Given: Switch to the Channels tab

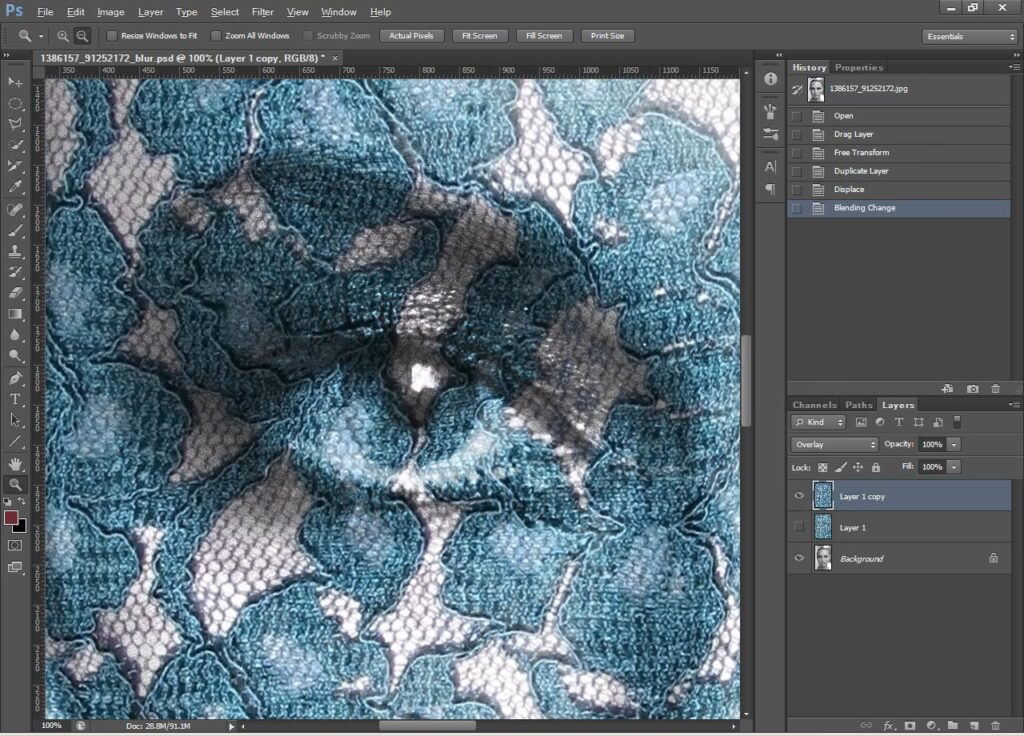Looking at the screenshot, I should tap(814, 405).
